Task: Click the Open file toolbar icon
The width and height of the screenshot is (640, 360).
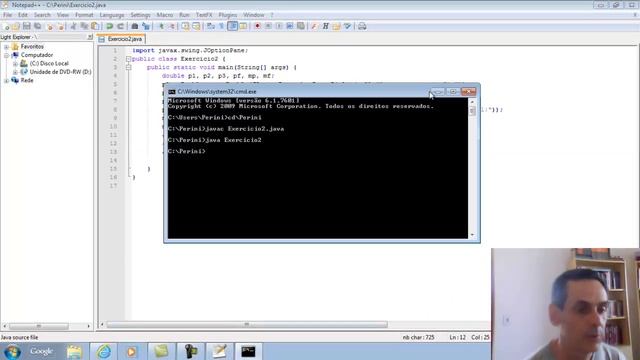Action: point(16,27)
